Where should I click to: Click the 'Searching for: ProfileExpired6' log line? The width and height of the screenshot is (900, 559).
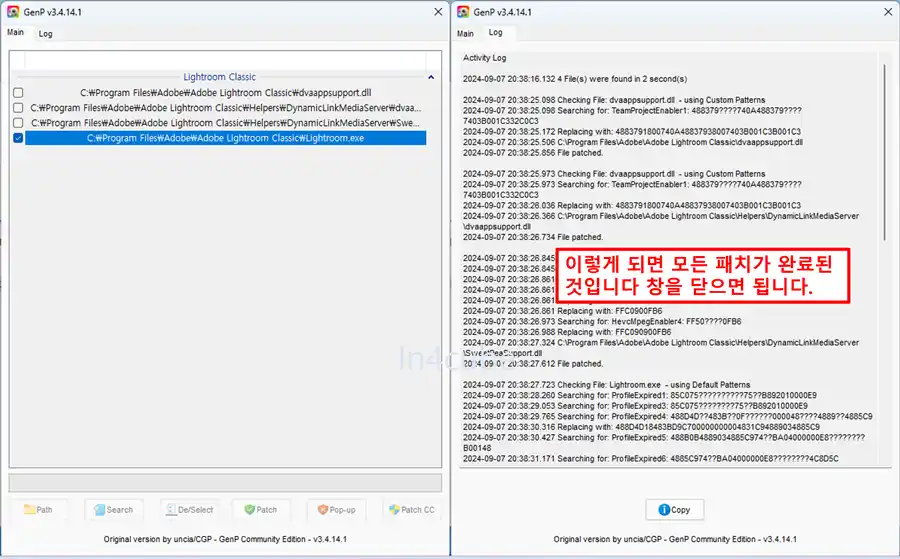coord(651,459)
